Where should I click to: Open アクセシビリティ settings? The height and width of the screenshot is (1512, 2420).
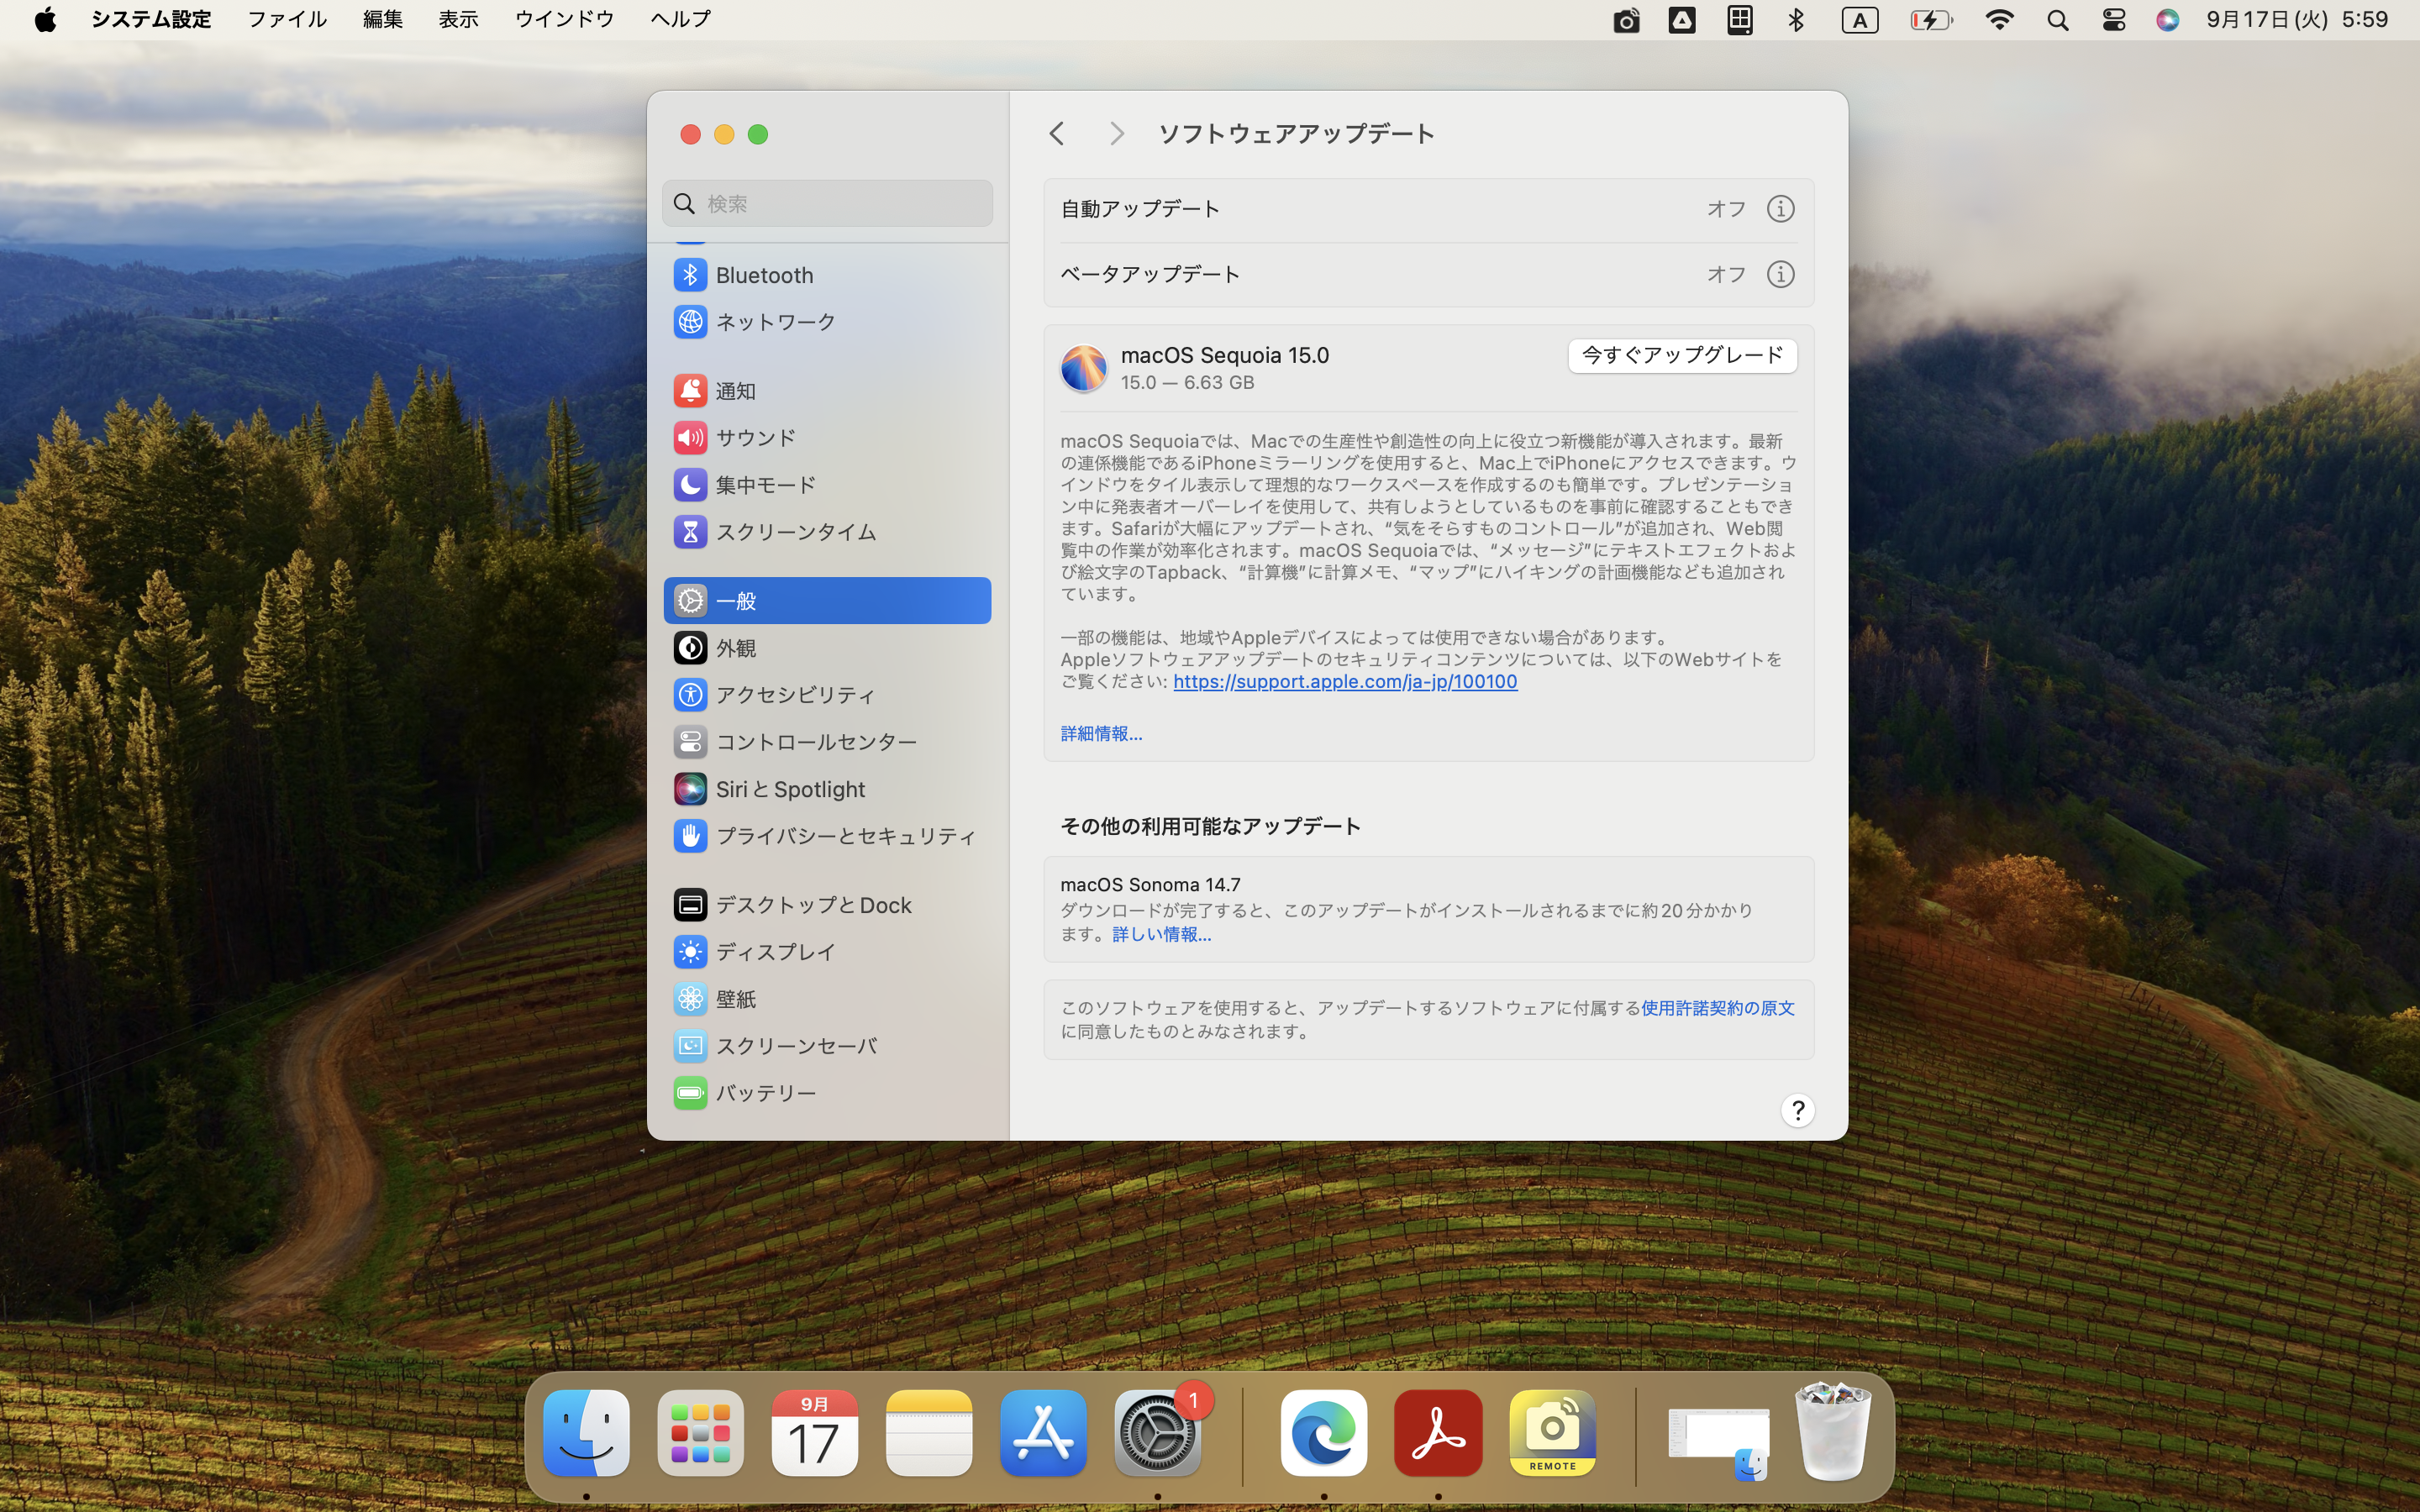click(x=795, y=694)
